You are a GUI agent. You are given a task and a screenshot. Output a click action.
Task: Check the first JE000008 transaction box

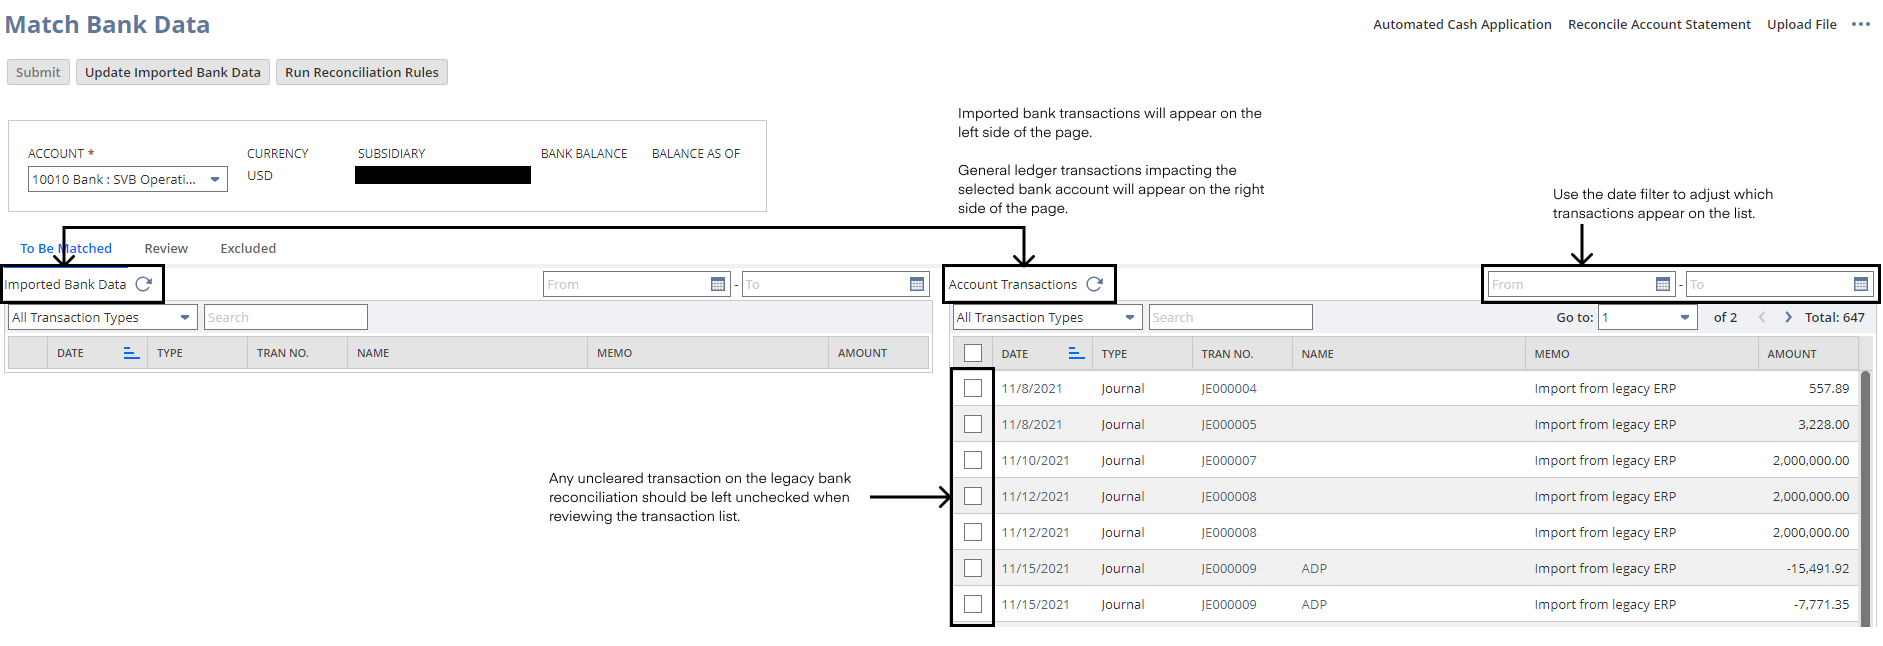973,496
